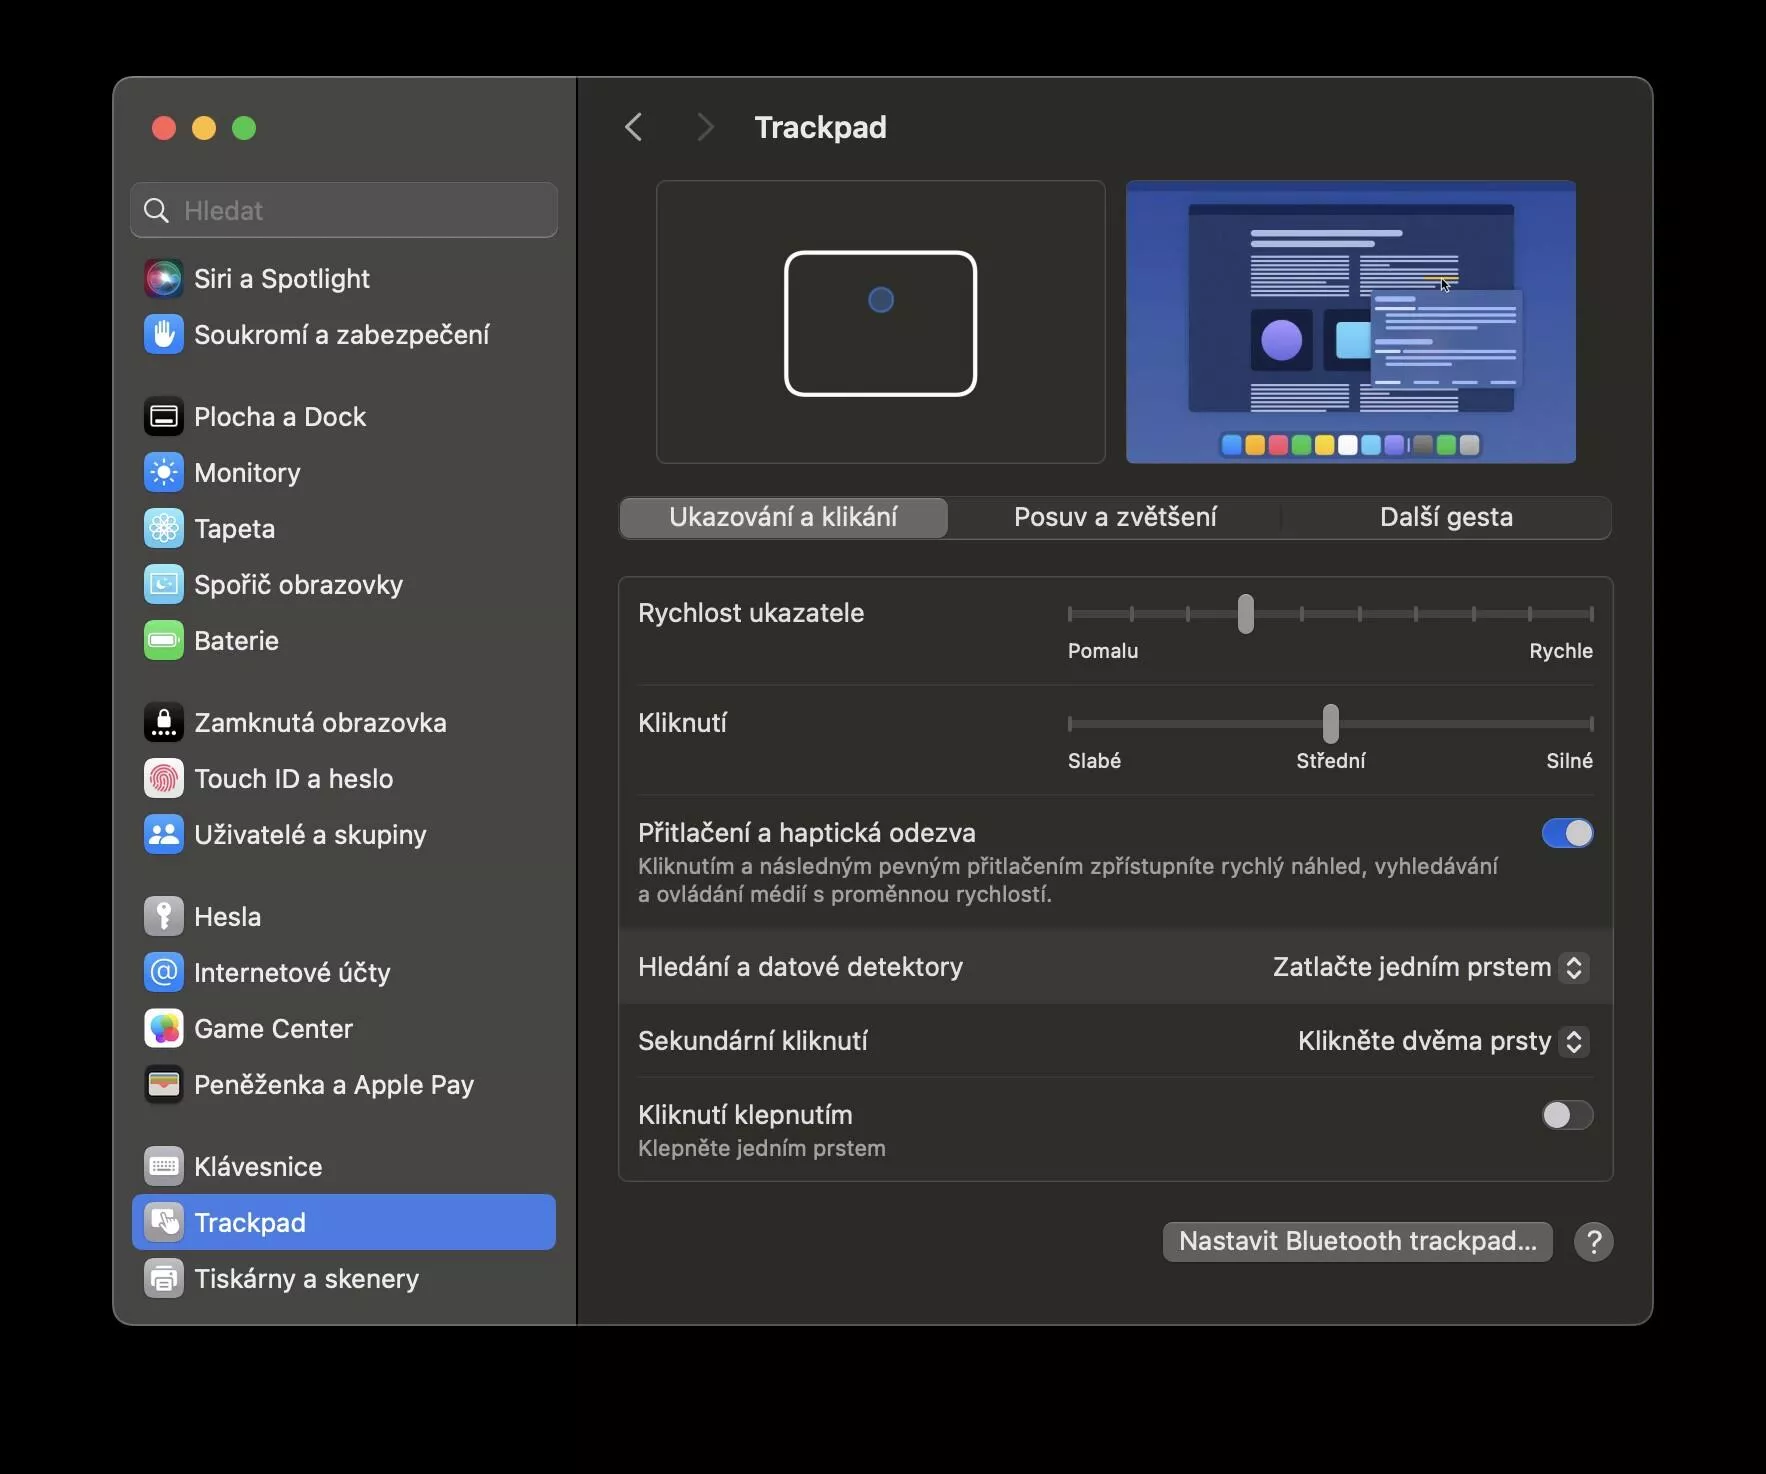Image resolution: width=1766 pixels, height=1474 pixels.
Task: Select the Touch ID a heslo fingerprint icon
Action: (x=163, y=779)
